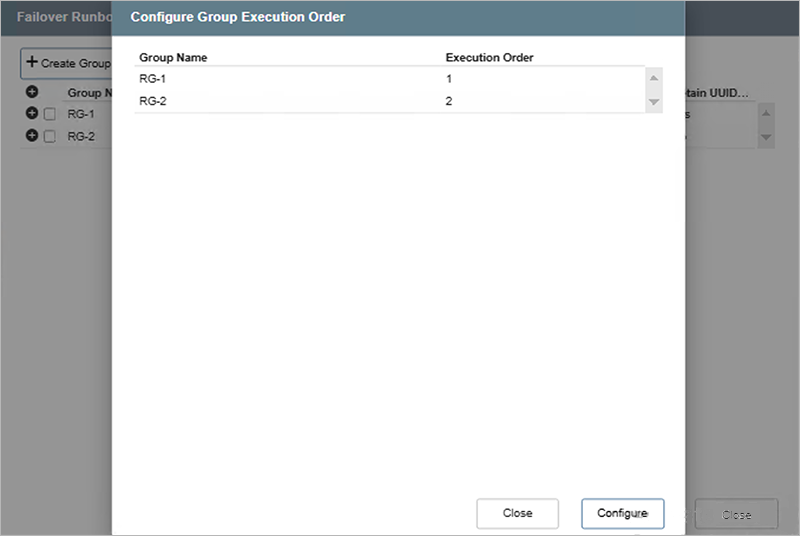Click the Configure button in the dialog
Viewport: 800px width, 536px height.
[622, 513]
